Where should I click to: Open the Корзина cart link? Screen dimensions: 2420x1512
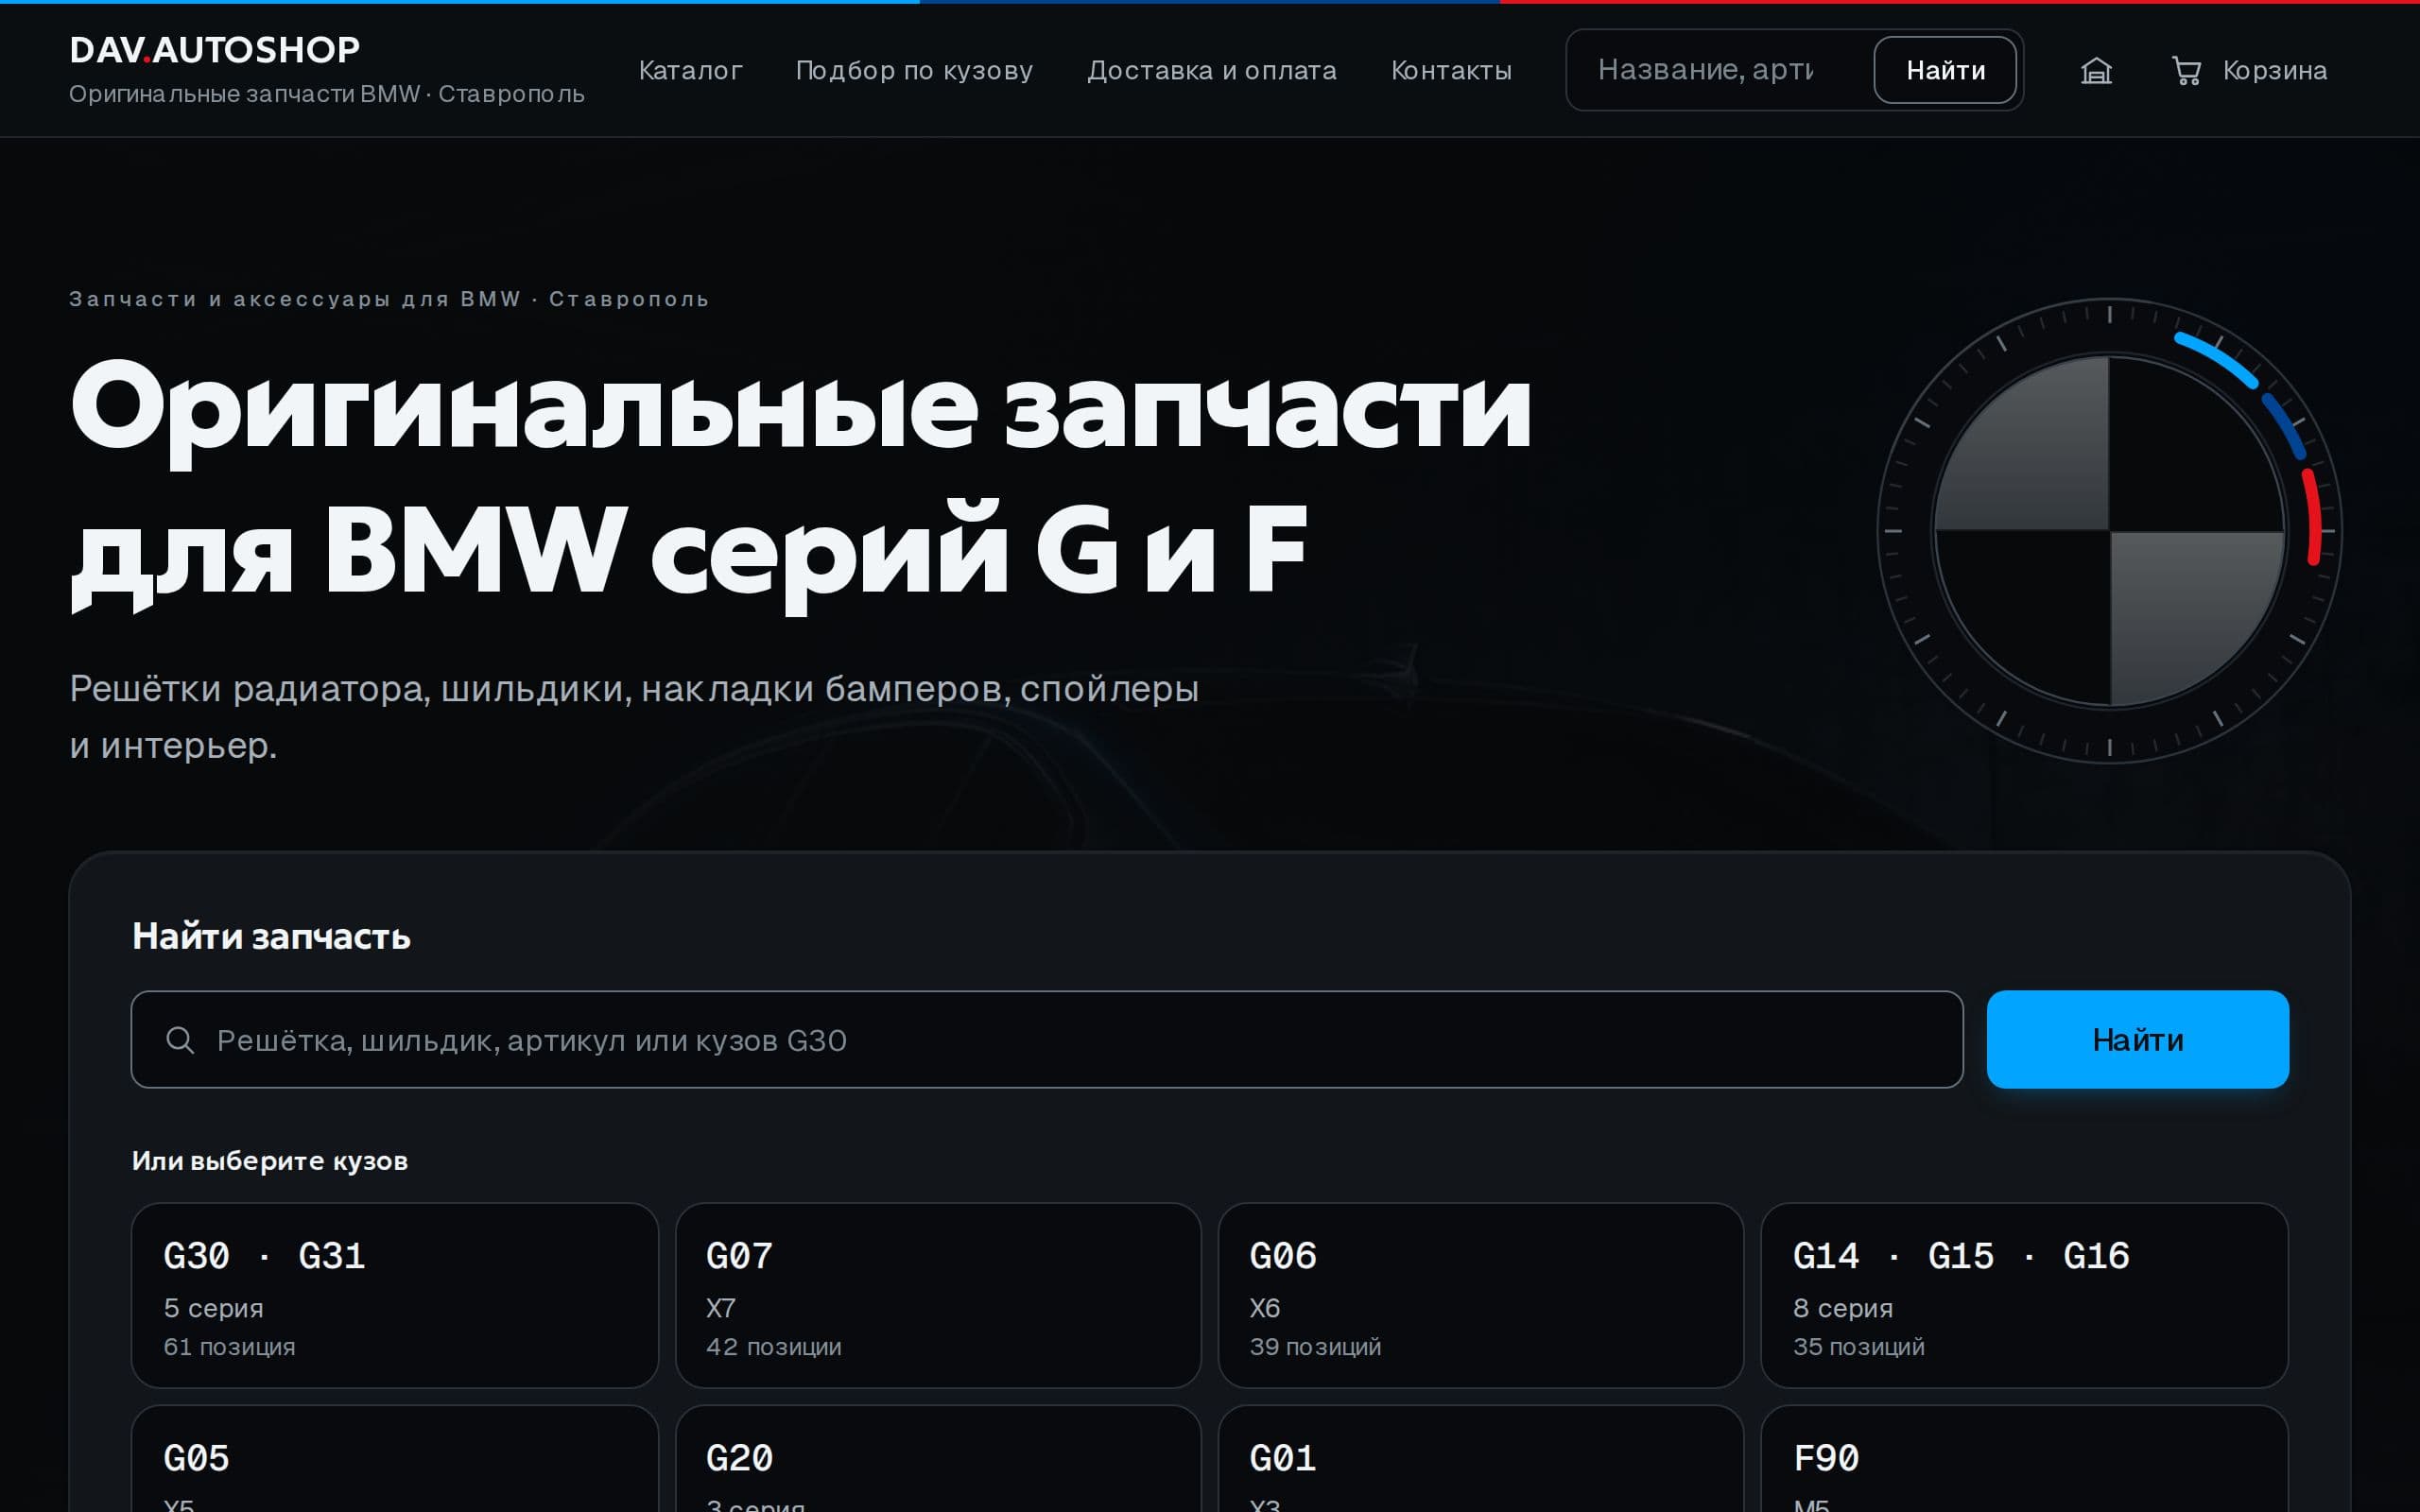click(x=2249, y=70)
